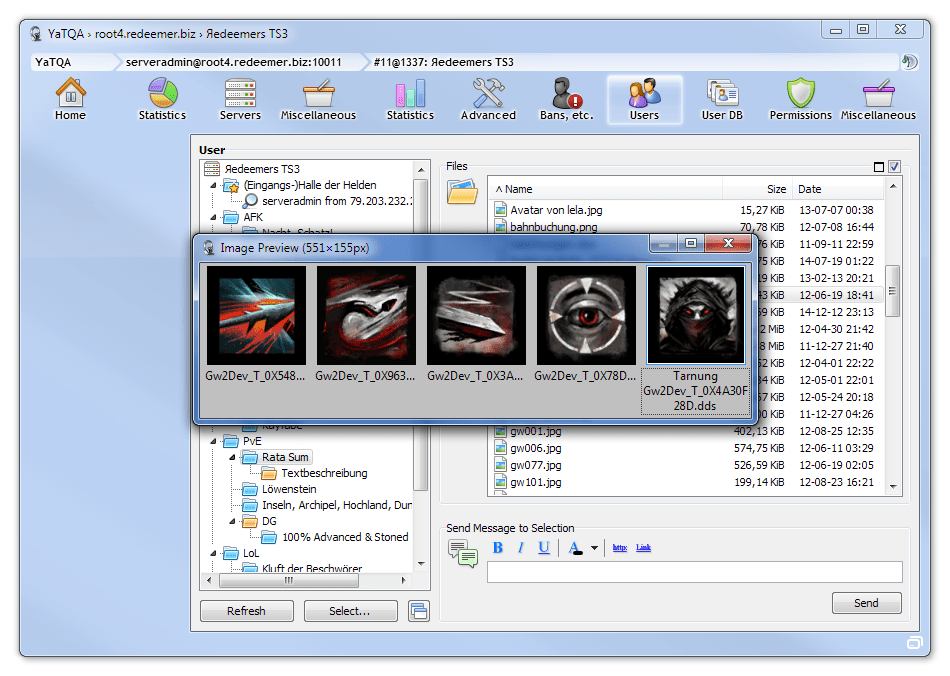
Task: Click the Avatar von lela.jpg file icon
Action: (500, 210)
